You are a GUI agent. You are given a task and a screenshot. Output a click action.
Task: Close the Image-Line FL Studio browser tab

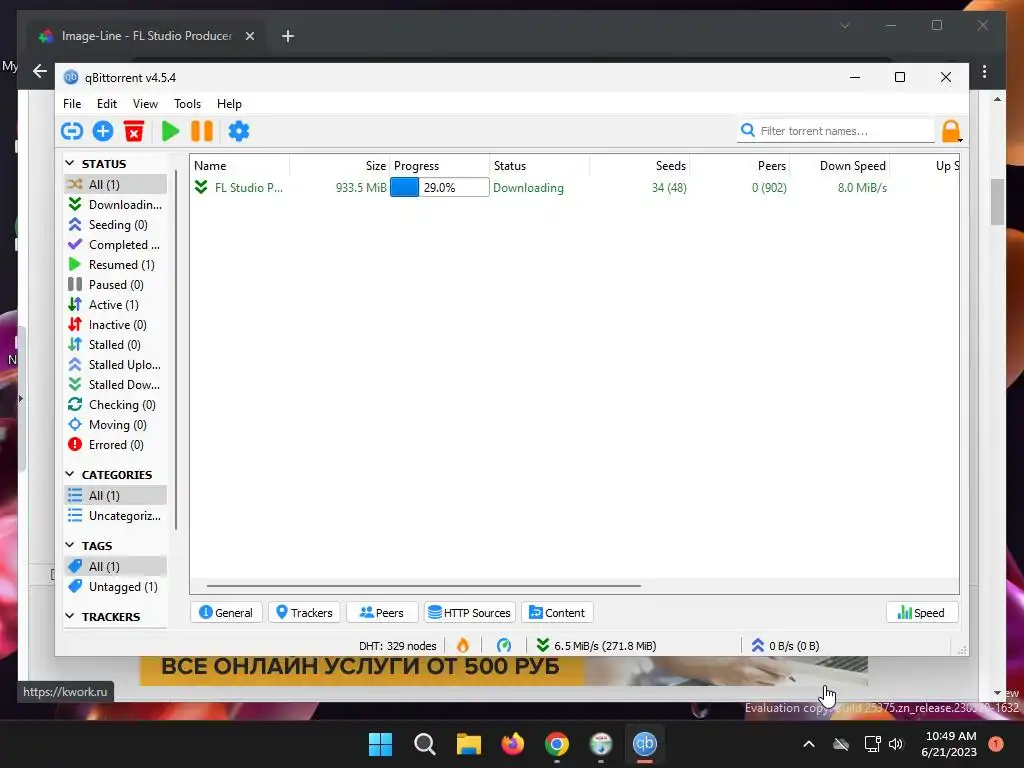(x=249, y=36)
